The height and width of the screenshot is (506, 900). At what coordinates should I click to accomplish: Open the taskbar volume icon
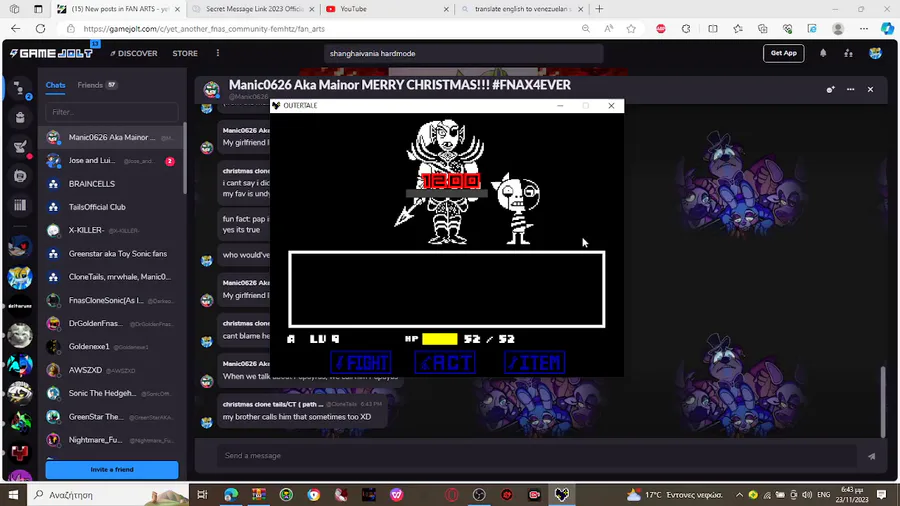[807, 495]
